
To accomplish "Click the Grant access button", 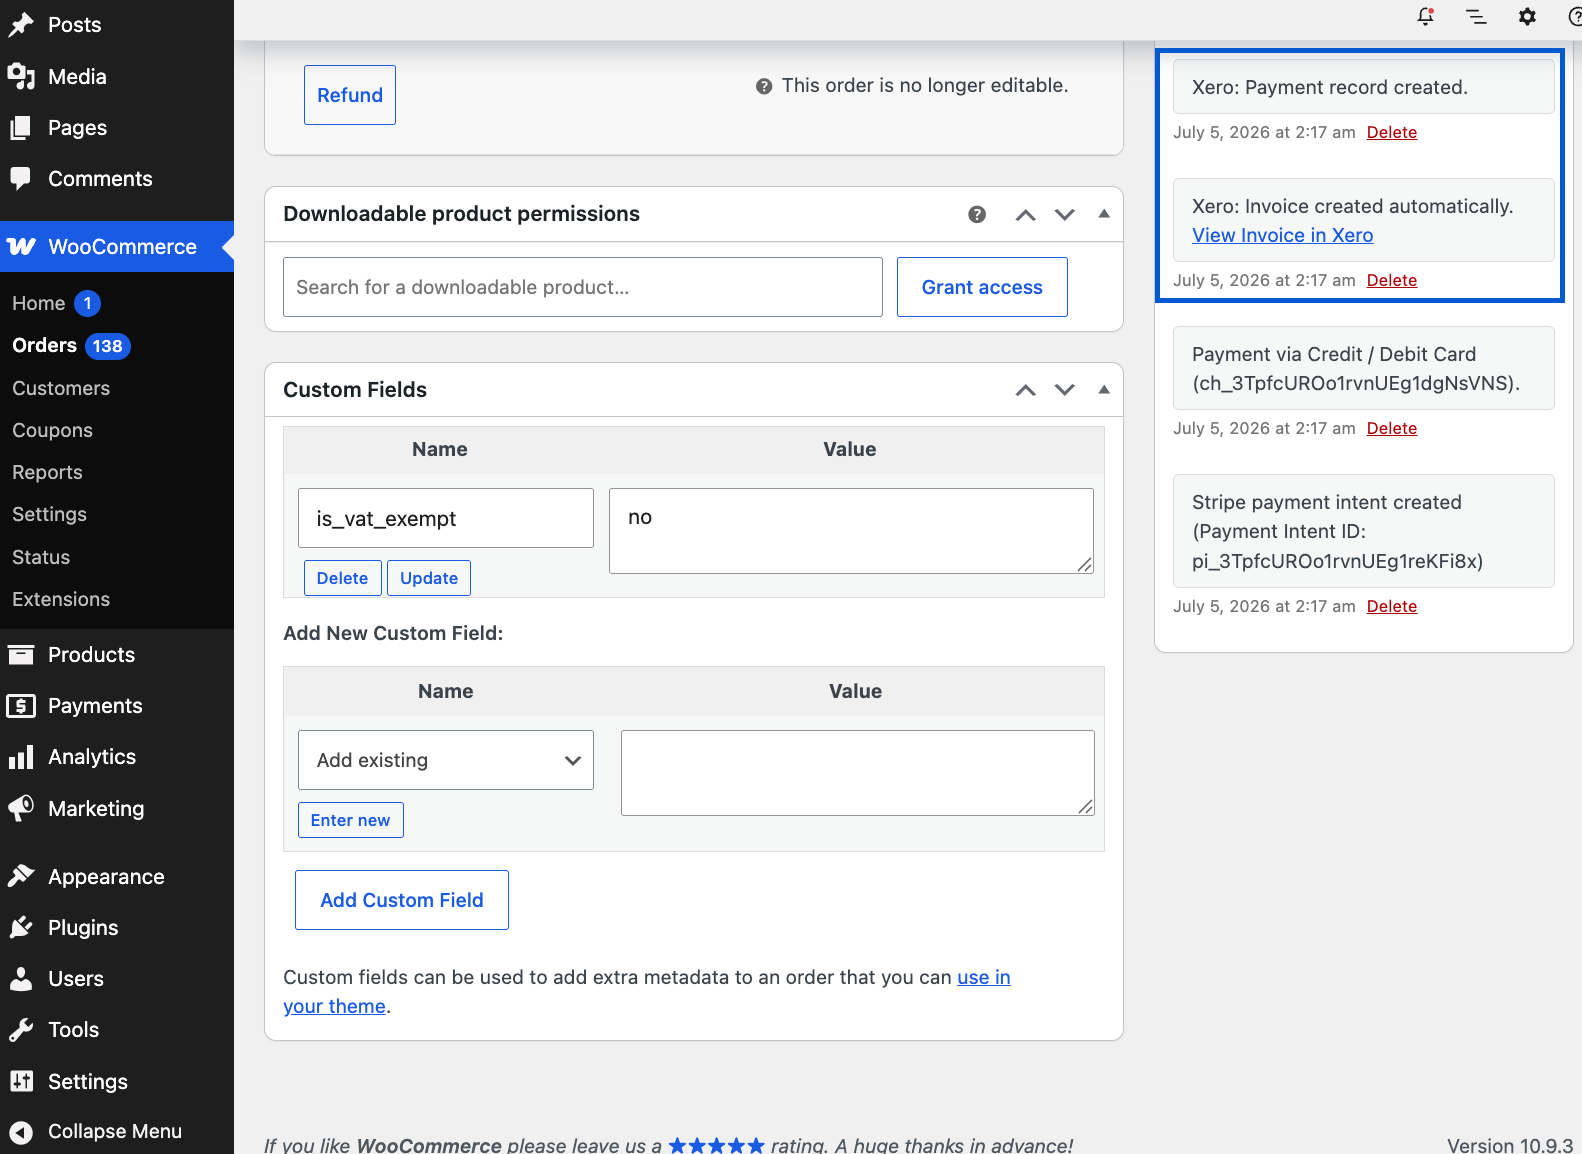I will pos(982,287).
